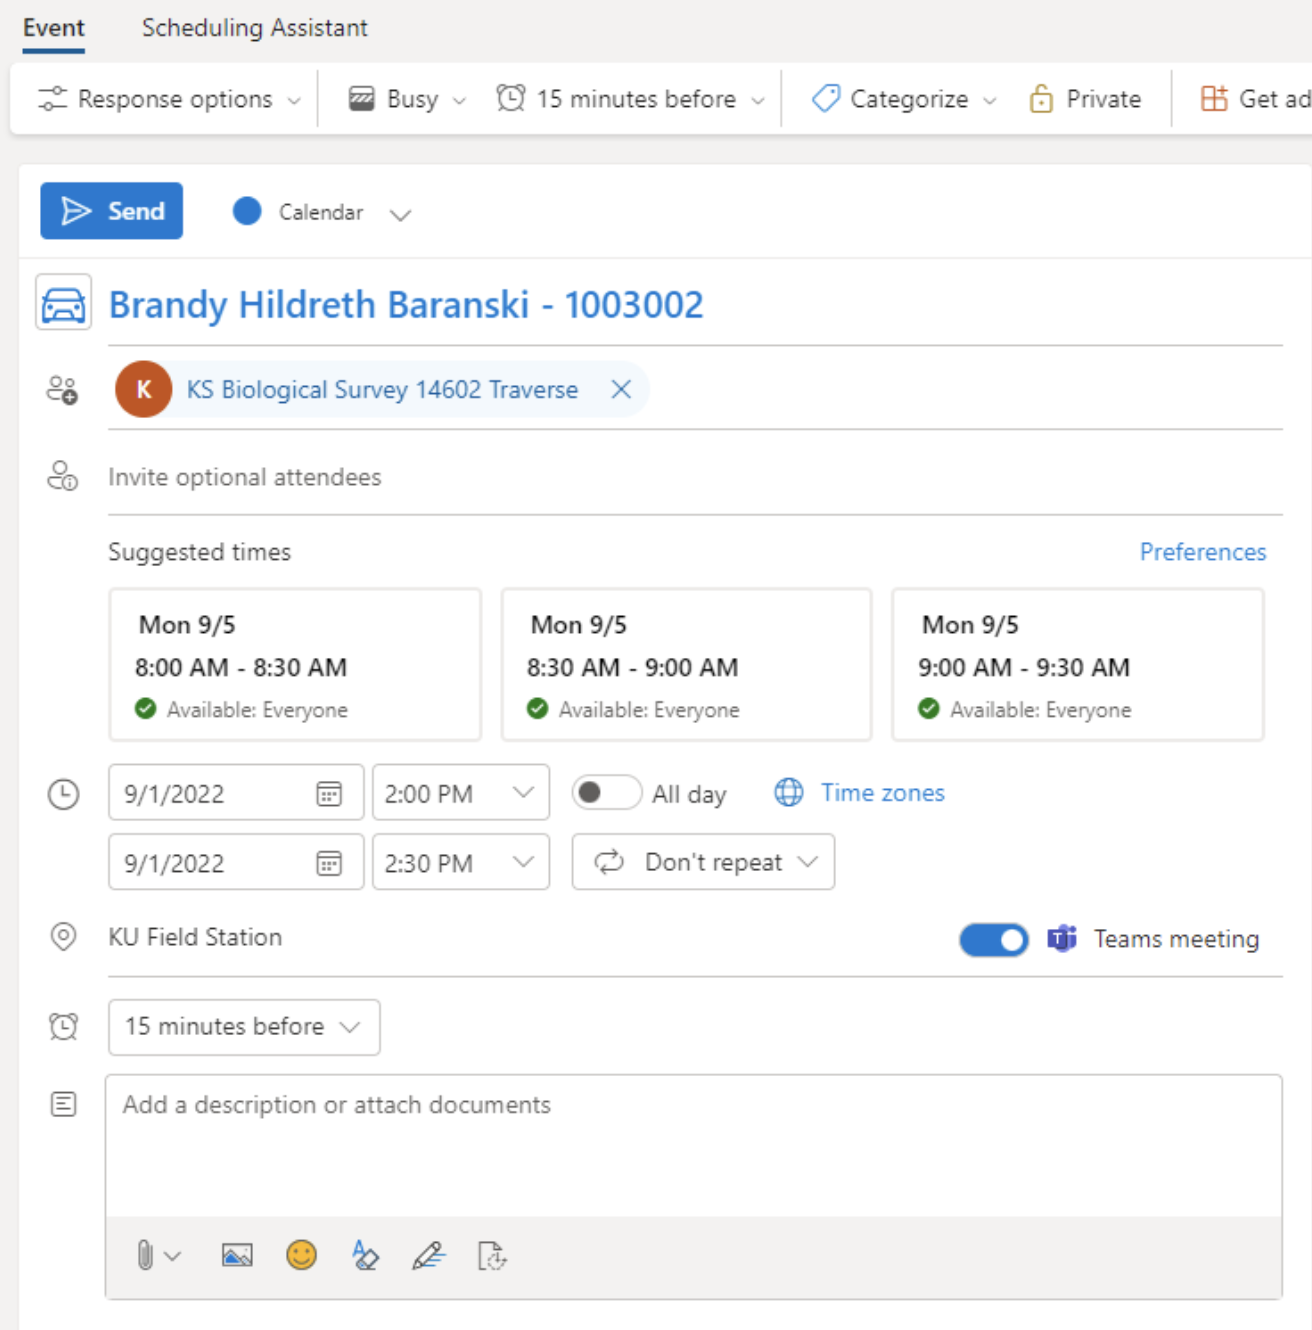
Task: Mark the event as Private
Action: (x=1085, y=99)
